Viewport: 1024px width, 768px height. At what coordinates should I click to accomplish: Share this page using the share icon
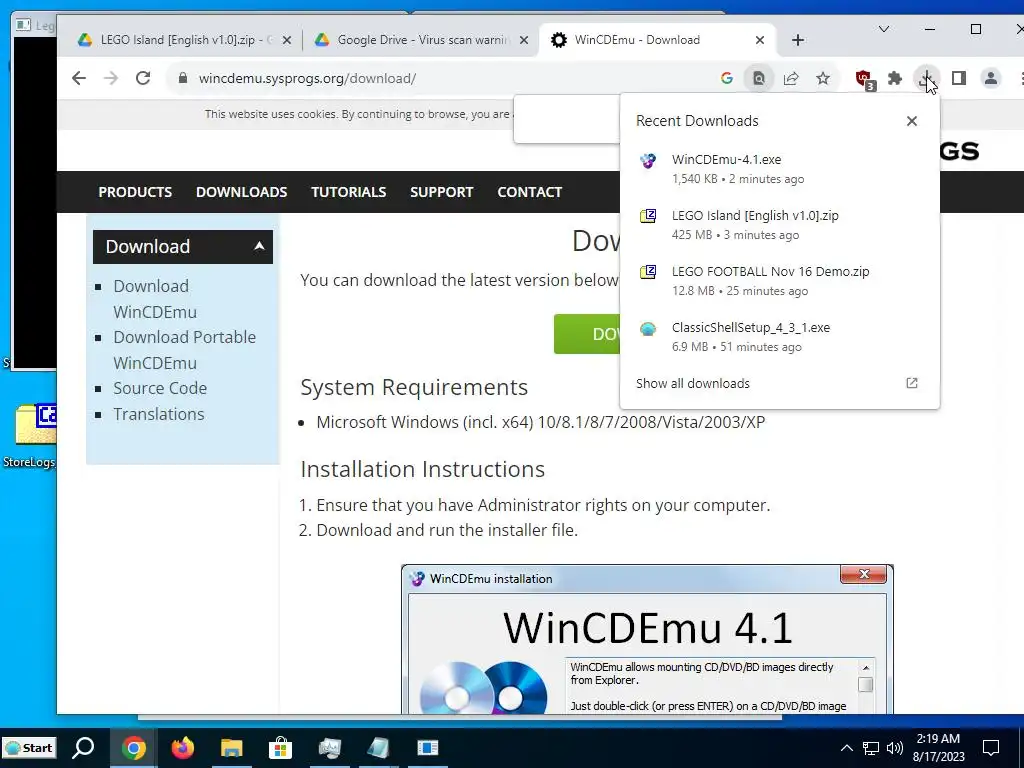coord(791,78)
